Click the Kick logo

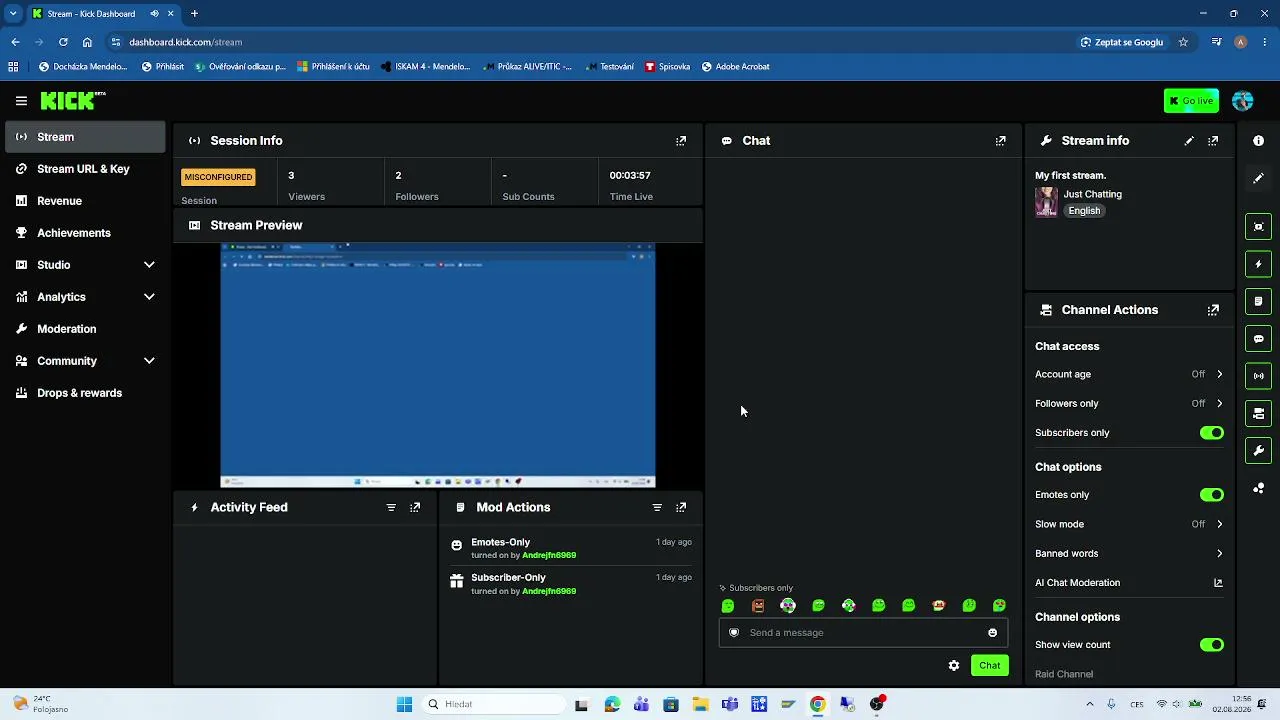[x=73, y=101]
